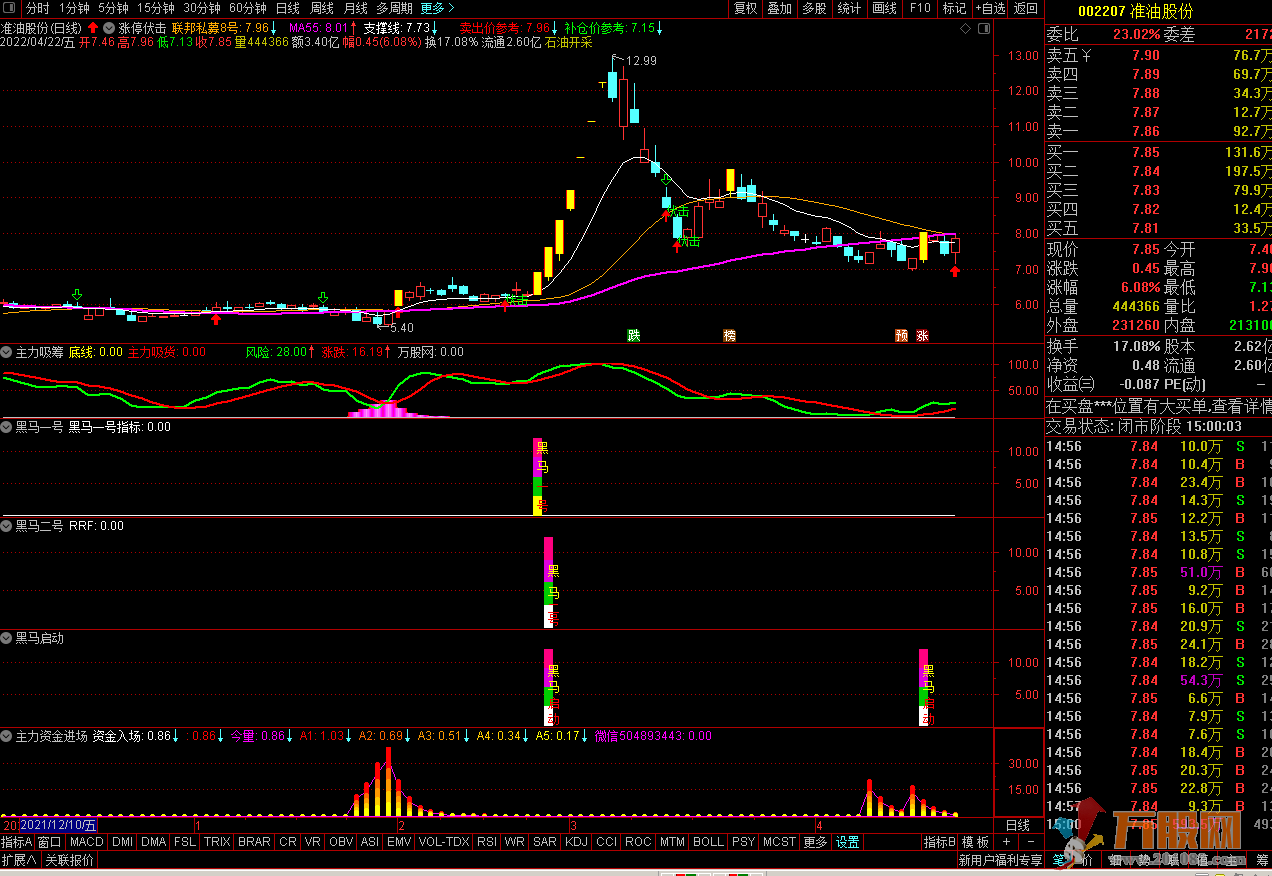Switch to the 60分钟 period

point(247,8)
